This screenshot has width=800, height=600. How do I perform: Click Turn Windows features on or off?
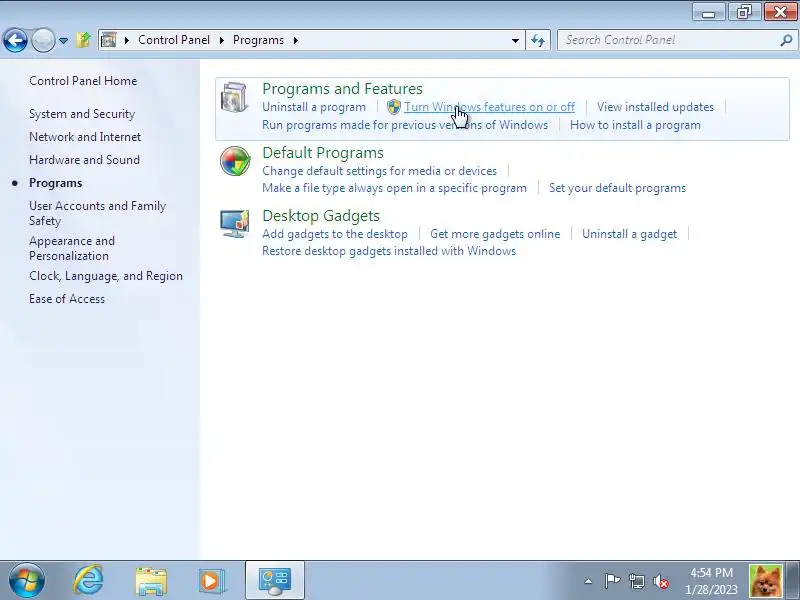click(489, 107)
